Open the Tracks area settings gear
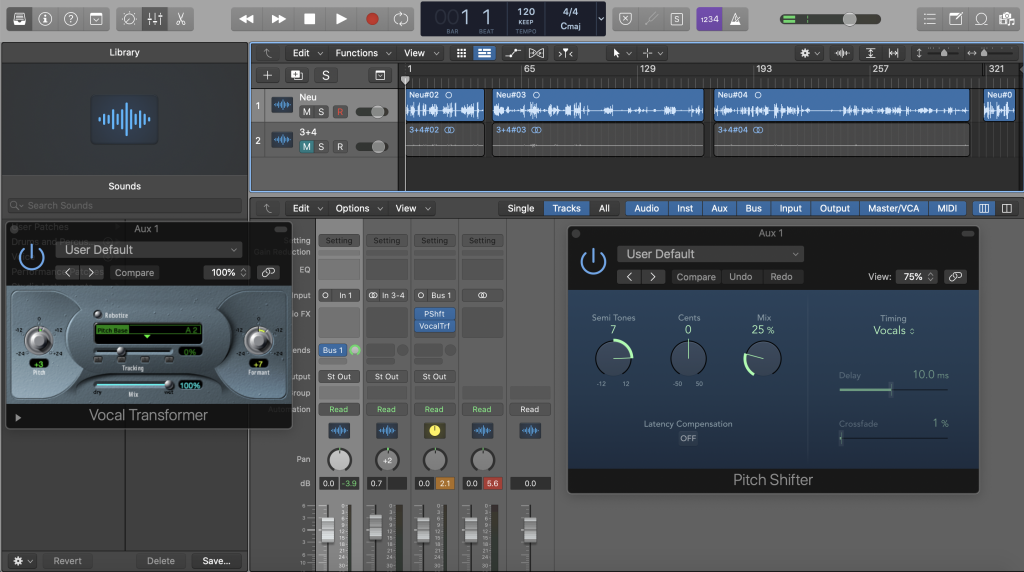This screenshot has width=1024, height=572. (805, 53)
